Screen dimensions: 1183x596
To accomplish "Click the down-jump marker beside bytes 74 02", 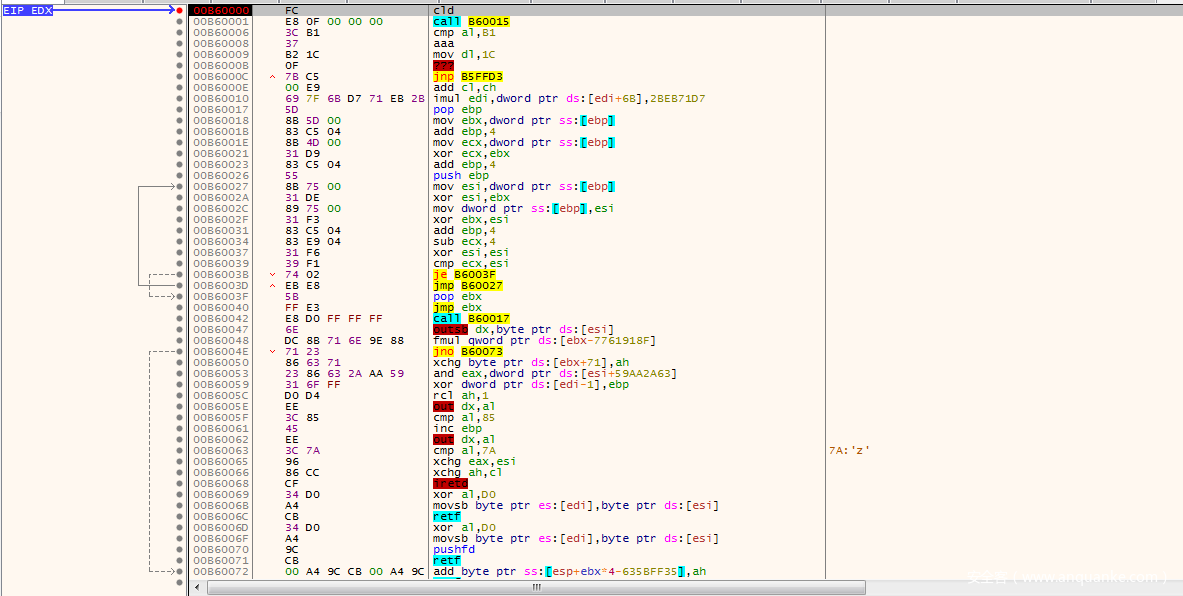I will (x=273, y=274).
